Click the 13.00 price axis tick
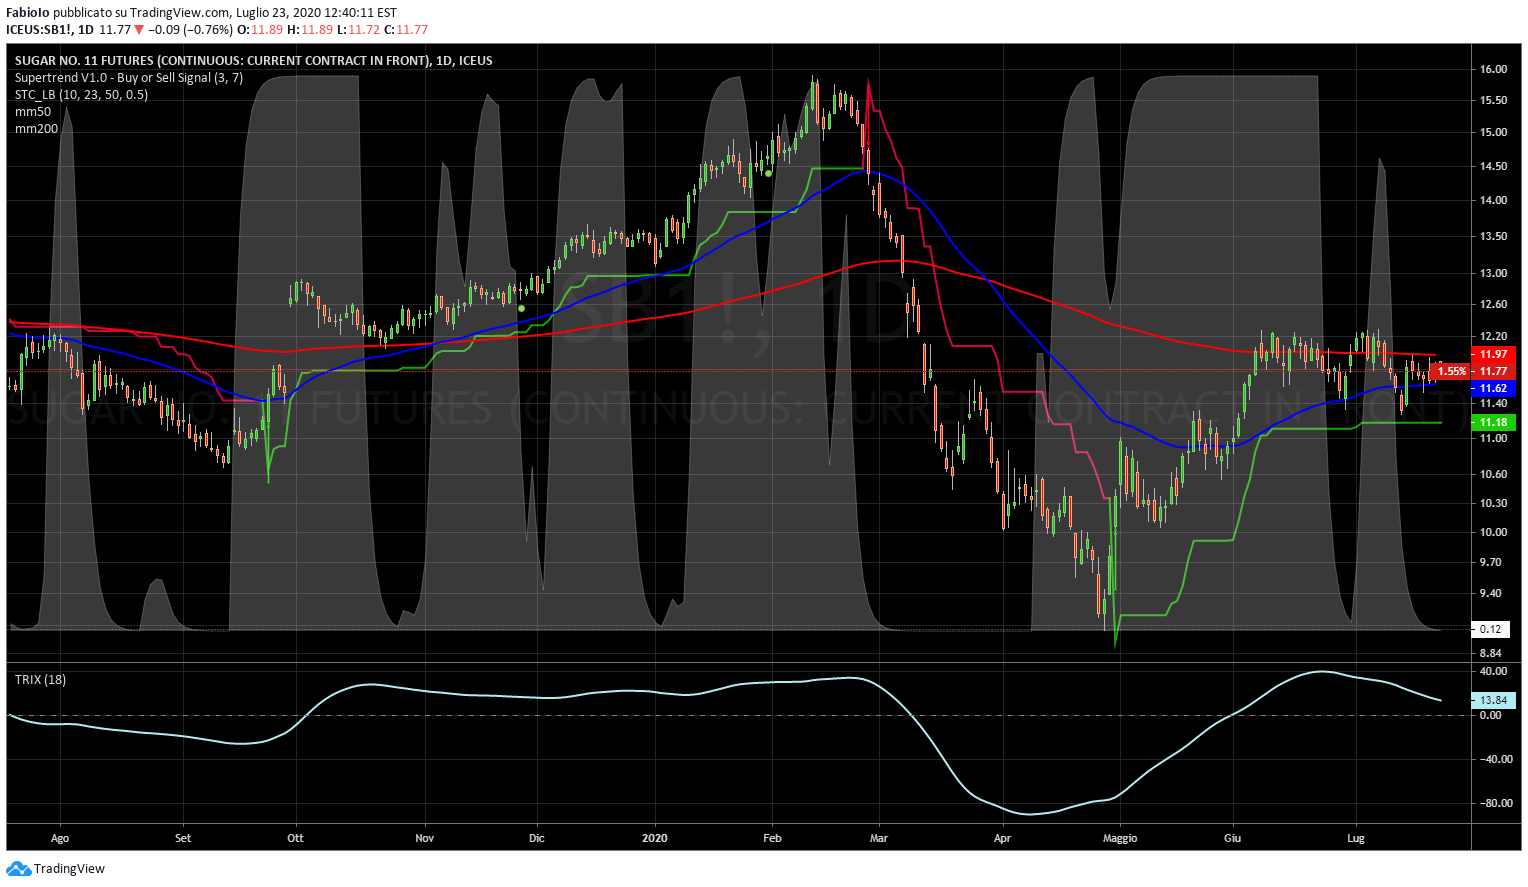Viewport: 1528px width, 887px height. 1493,273
